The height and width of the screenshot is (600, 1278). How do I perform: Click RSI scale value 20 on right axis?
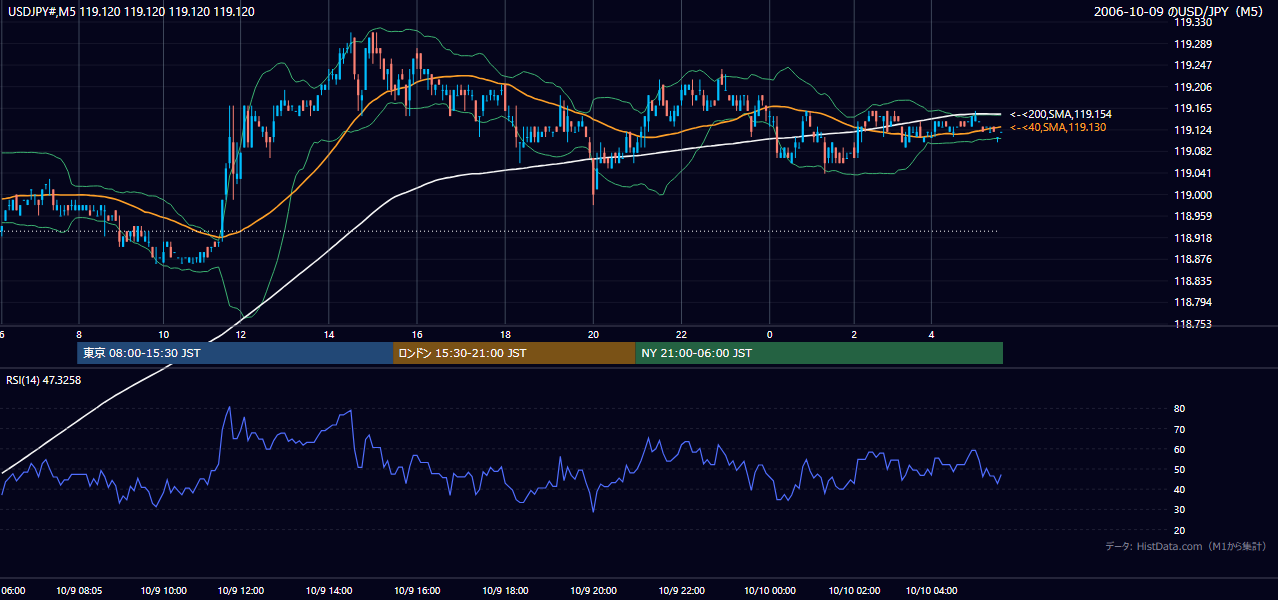(1180, 530)
